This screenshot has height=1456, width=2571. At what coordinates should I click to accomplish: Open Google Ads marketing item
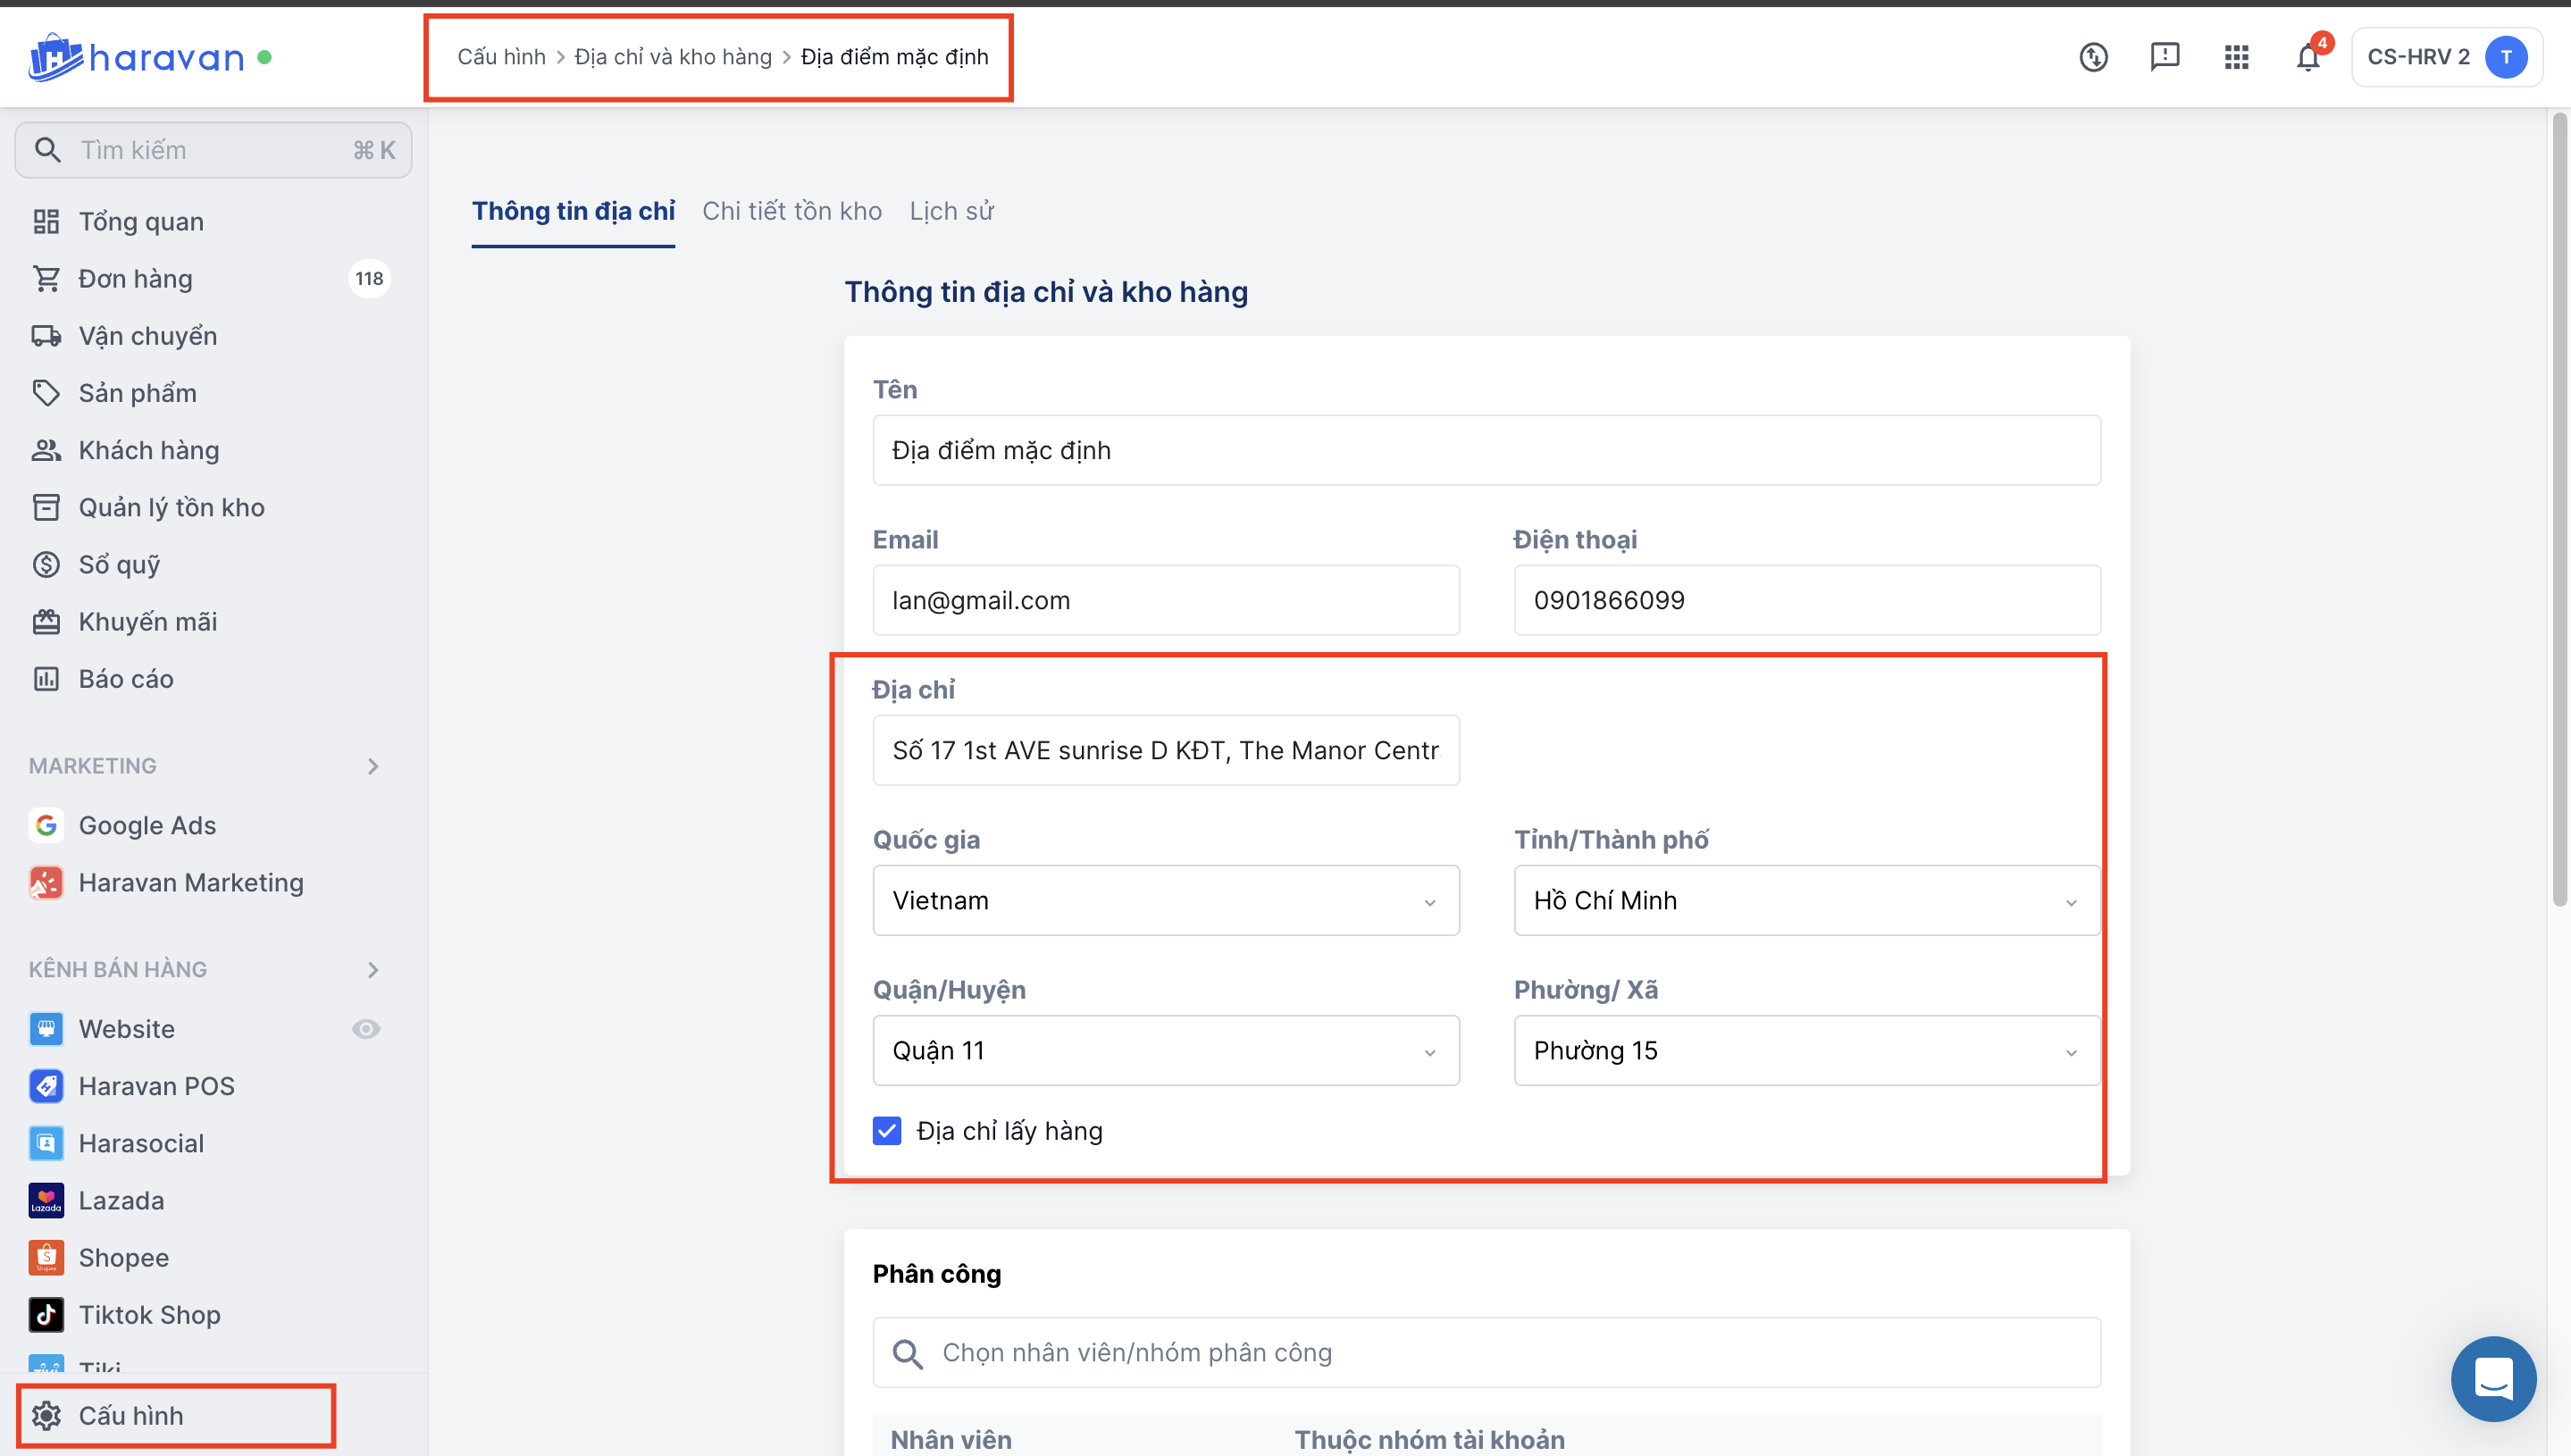pyautogui.click(x=147, y=825)
